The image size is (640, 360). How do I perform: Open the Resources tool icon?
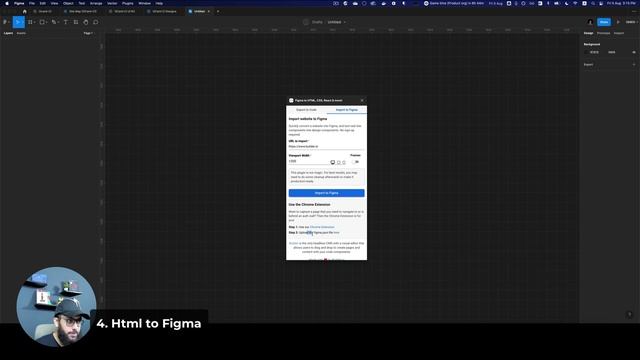click(x=76, y=22)
